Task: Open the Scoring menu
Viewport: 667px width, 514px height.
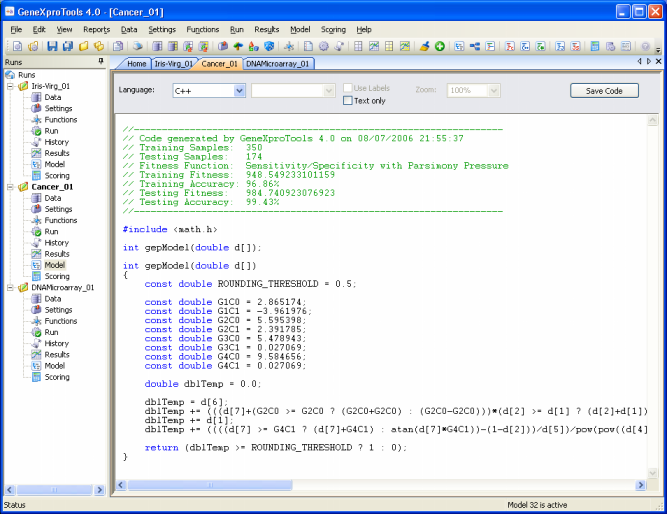Action: pos(333,29)
